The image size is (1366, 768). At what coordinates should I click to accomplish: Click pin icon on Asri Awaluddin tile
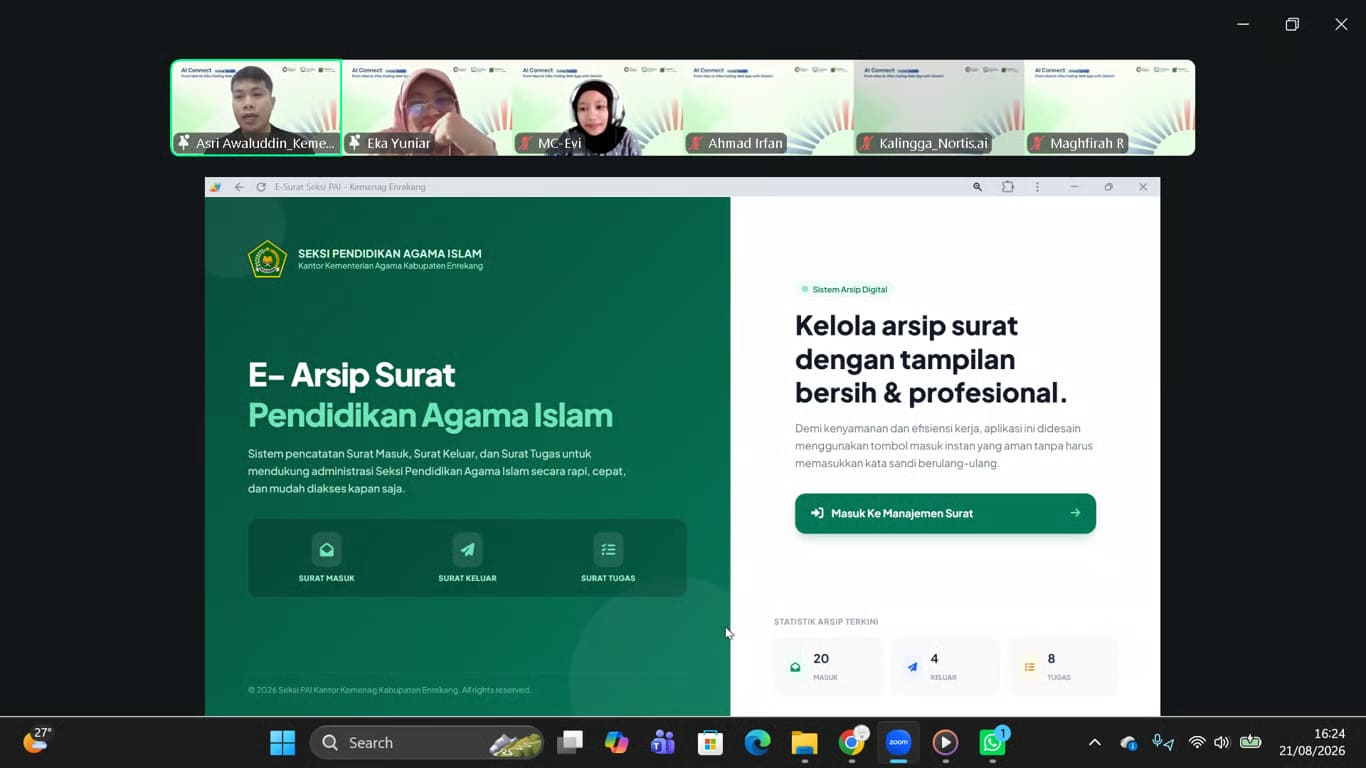point(183,143)
